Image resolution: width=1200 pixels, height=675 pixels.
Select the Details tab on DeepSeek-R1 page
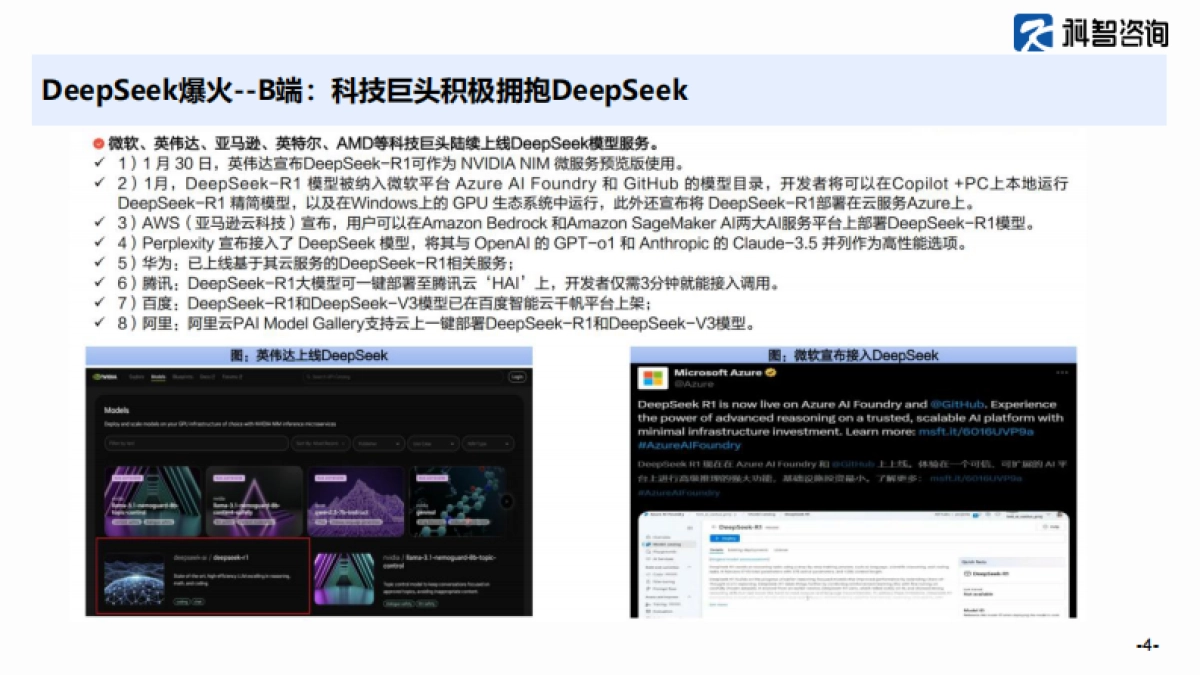(718, 550)
